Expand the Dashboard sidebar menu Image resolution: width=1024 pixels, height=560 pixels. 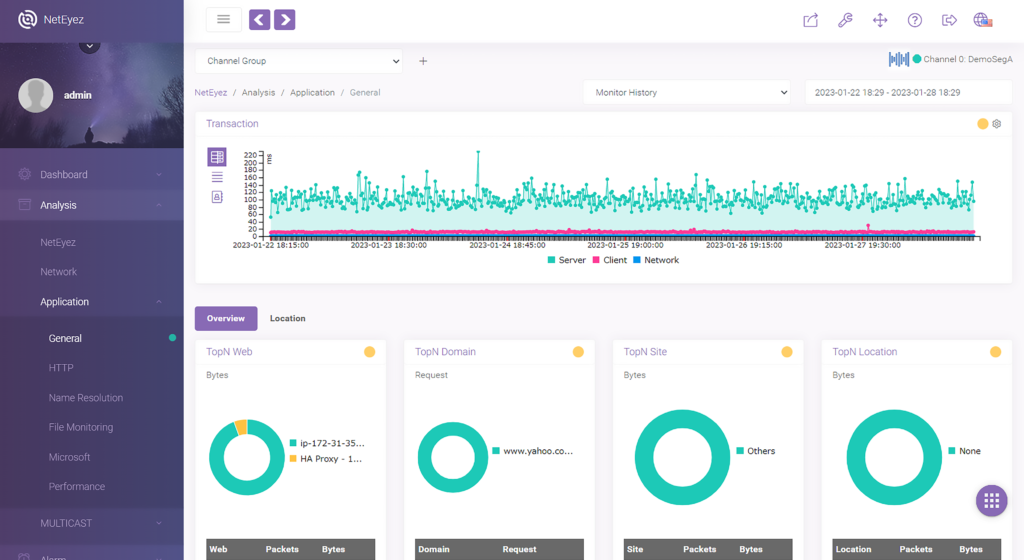[91, 174]
